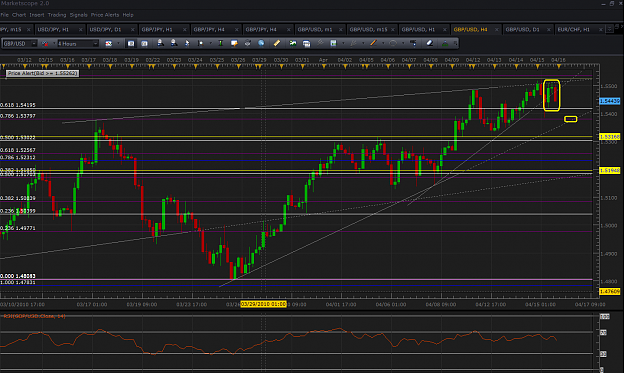This screenshot has width=625, height=373.
Task: Open the File menu
Action: click(x=4, y=15)
